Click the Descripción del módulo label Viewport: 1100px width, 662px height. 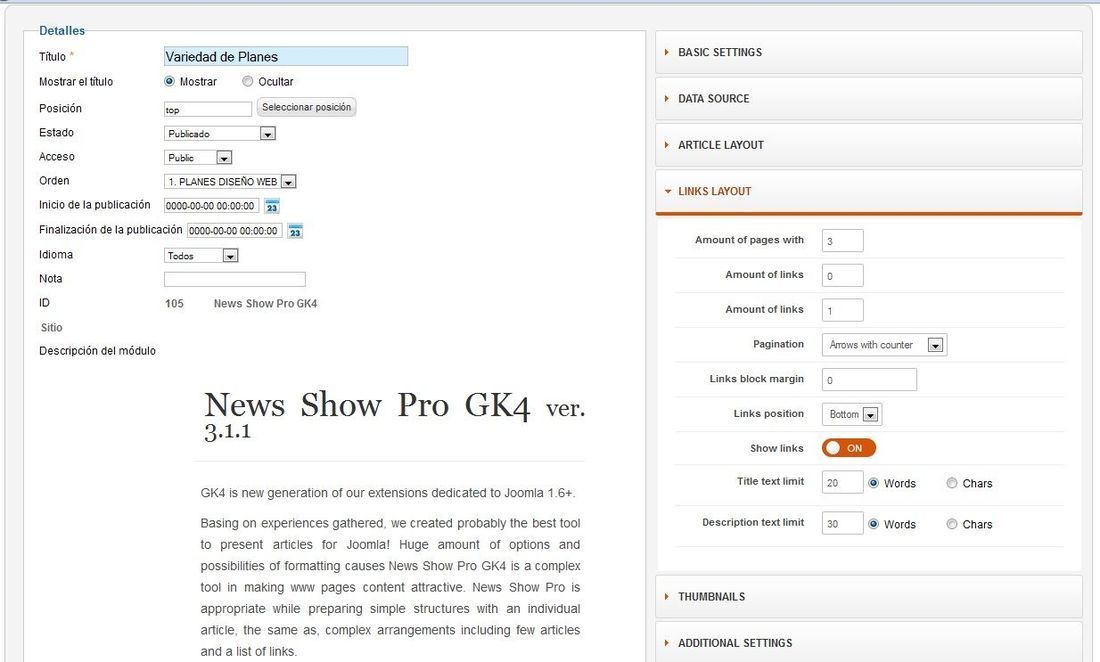98,351
